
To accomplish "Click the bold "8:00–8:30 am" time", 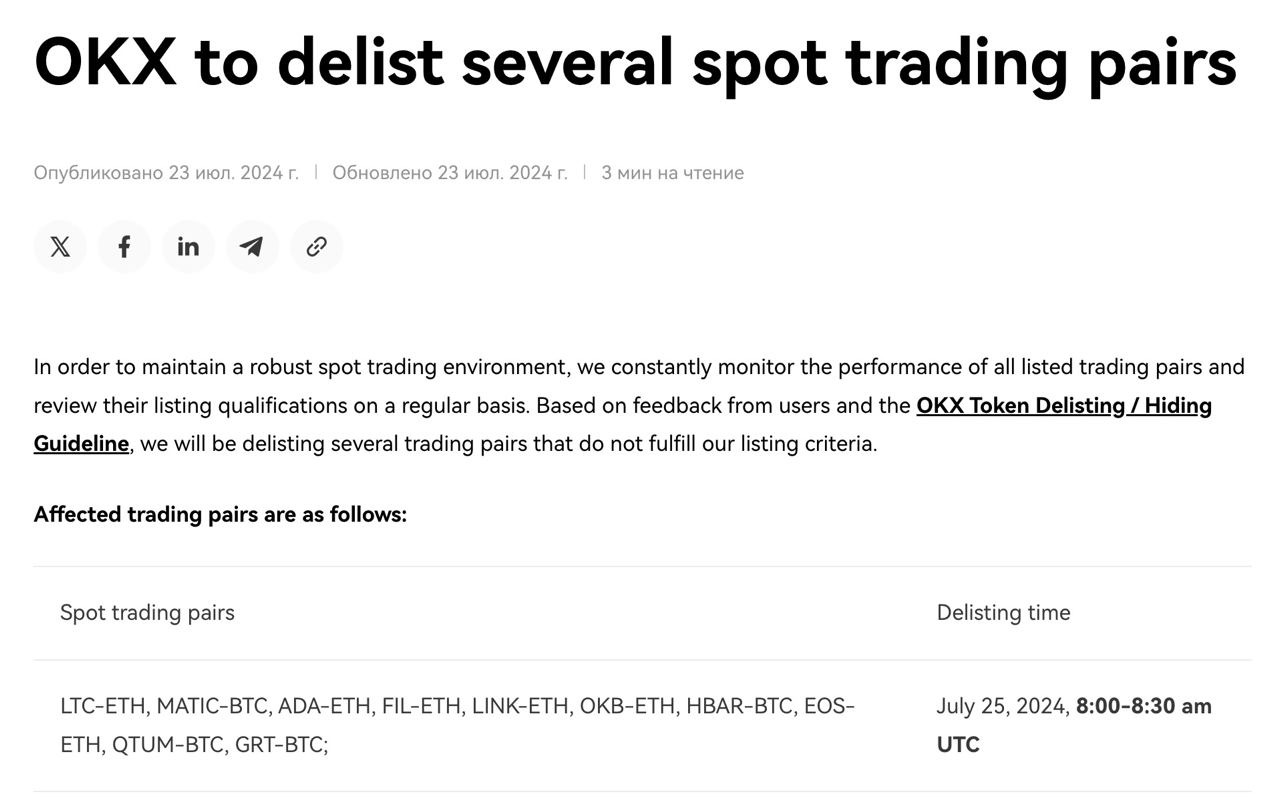I will (x=1143, y=707).
